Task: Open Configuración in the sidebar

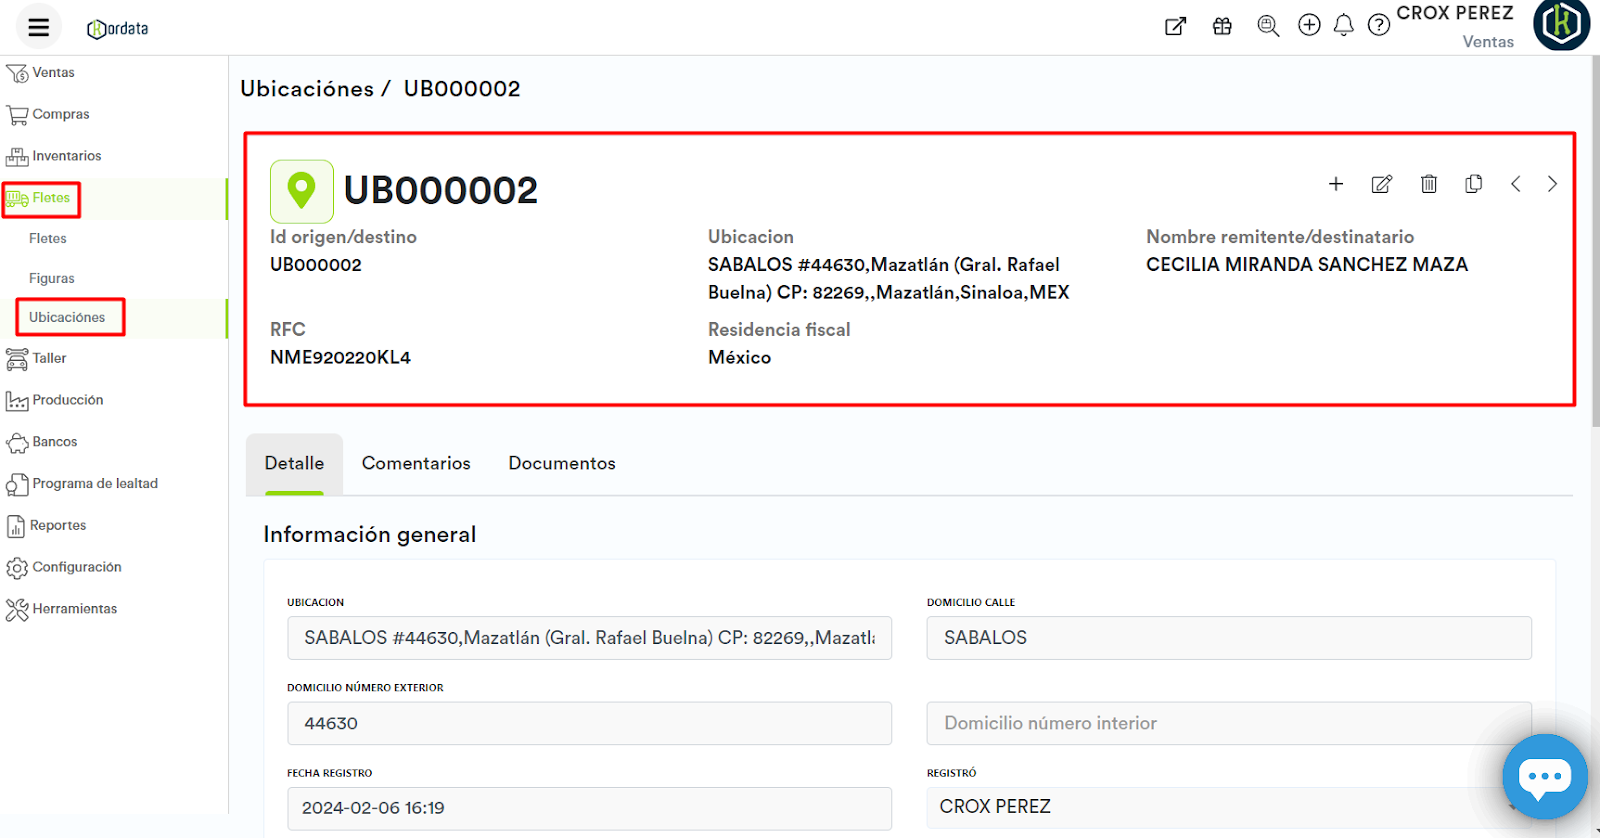Action: point(76,567)
